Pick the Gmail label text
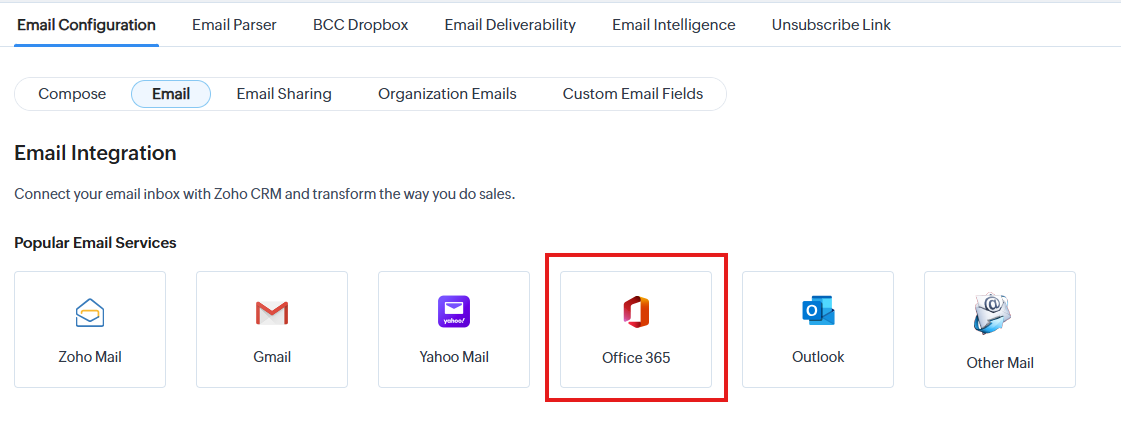Viewport: 1121px width, 442px height. (272, 357)
